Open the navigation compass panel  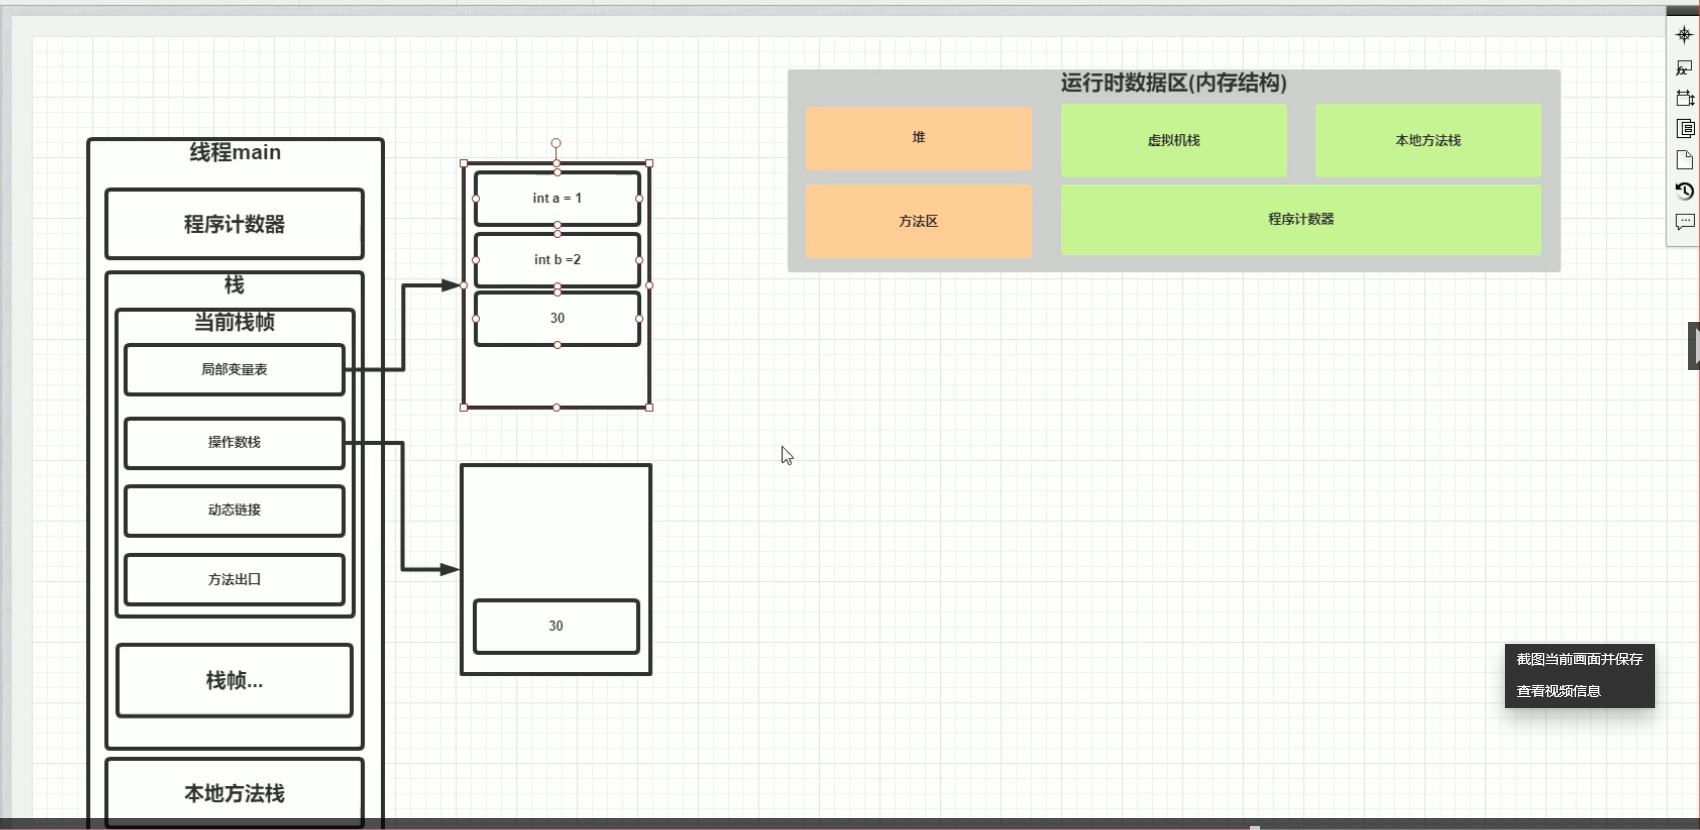(x=1684, y=35)
